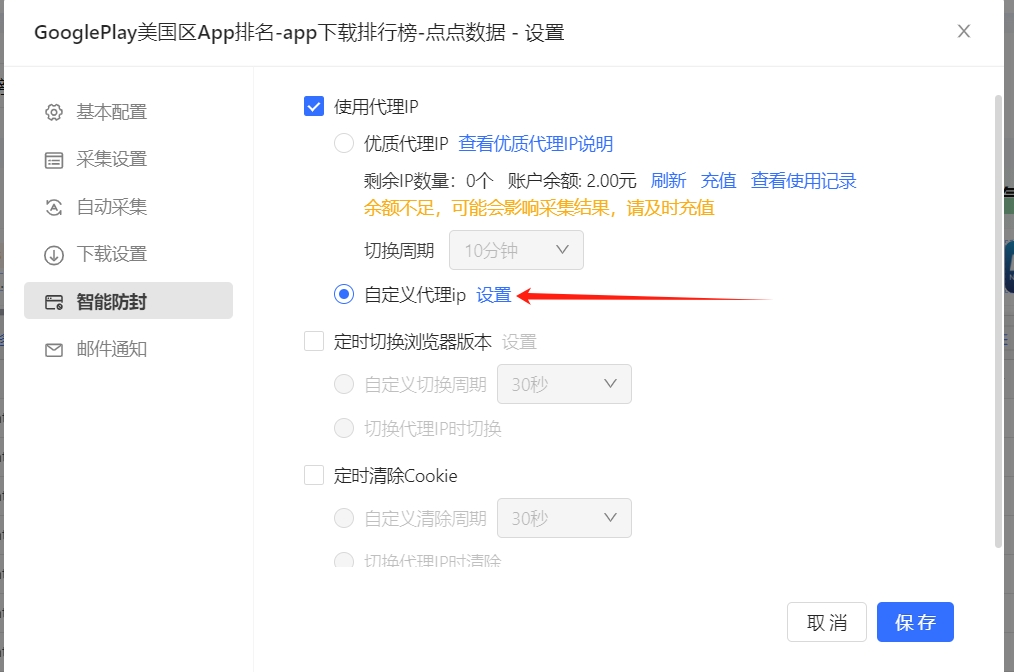
Task: Click the list icon beside 采集设置
Action: [54, 160]
